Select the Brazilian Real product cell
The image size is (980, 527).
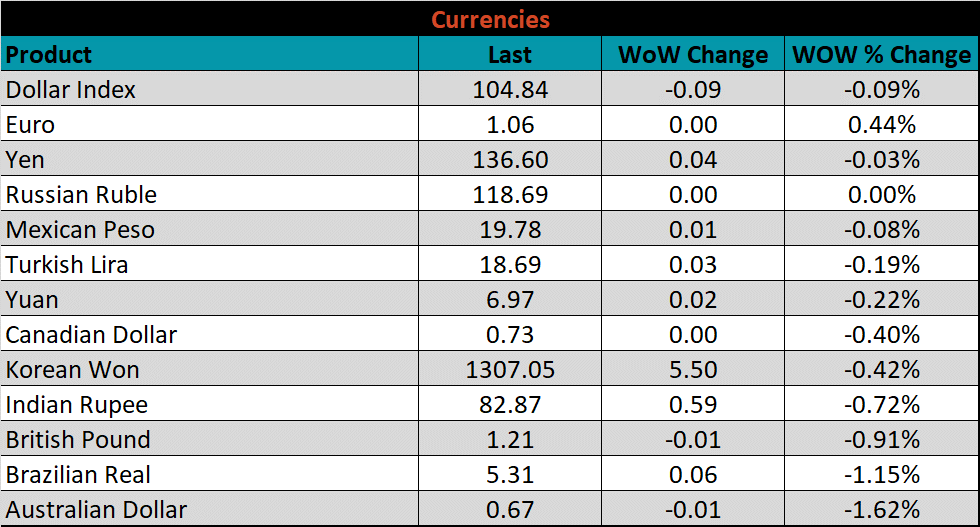pos(79,474)
